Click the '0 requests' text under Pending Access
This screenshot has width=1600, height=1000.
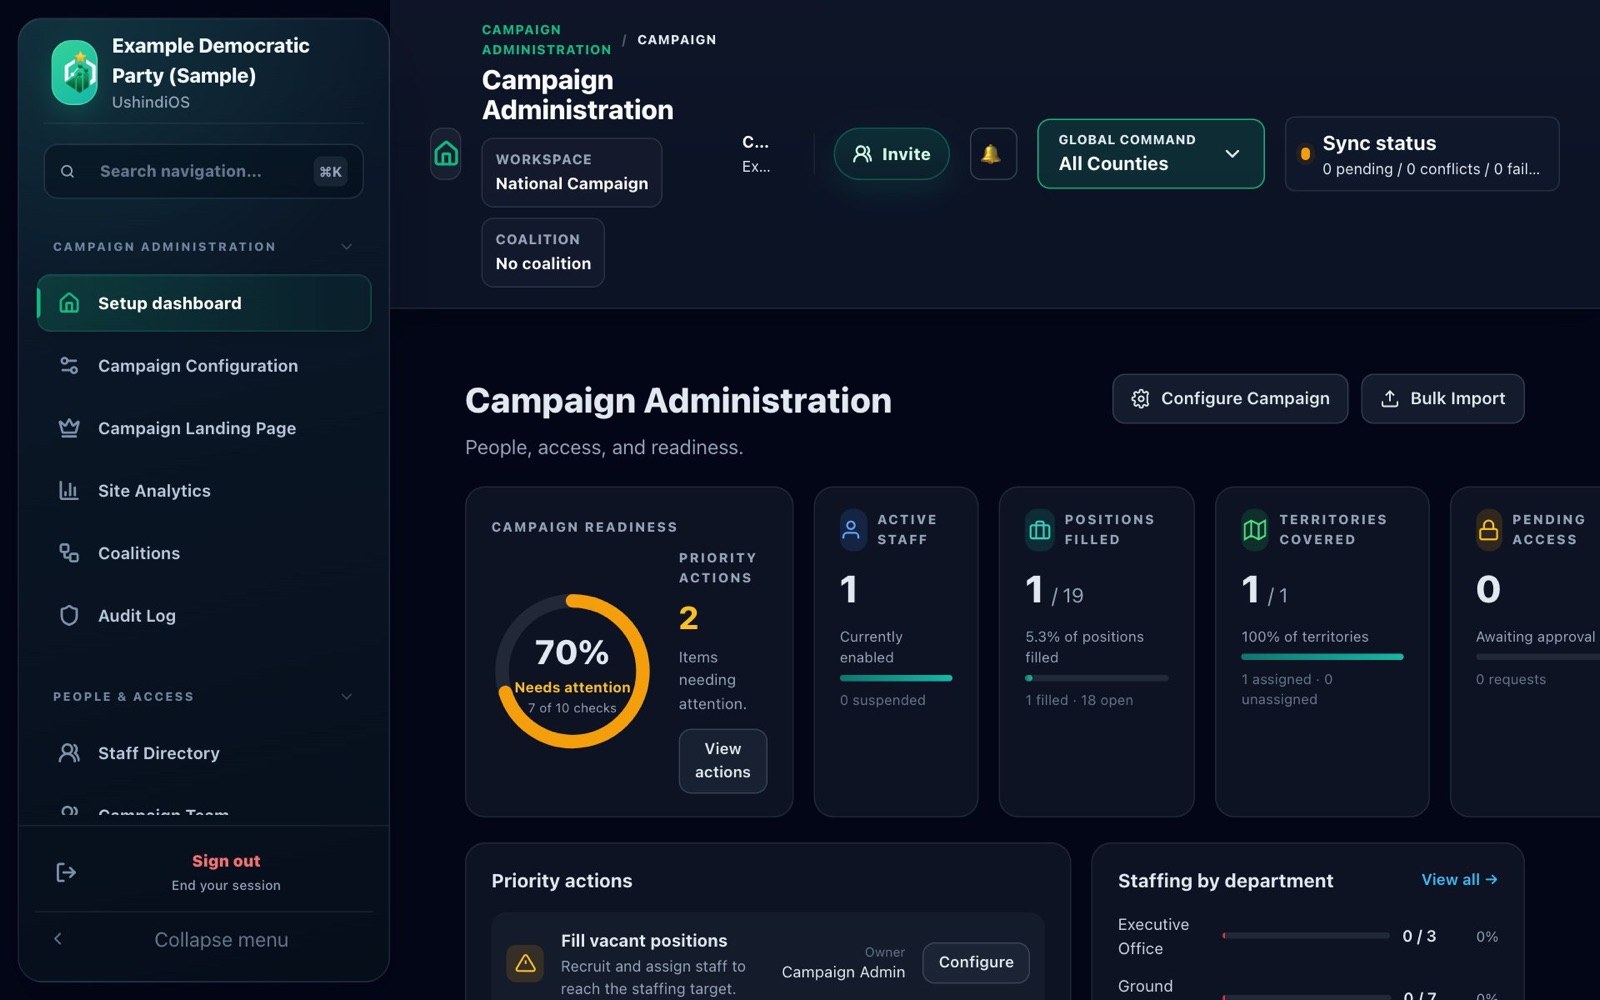coord(1511,679)
